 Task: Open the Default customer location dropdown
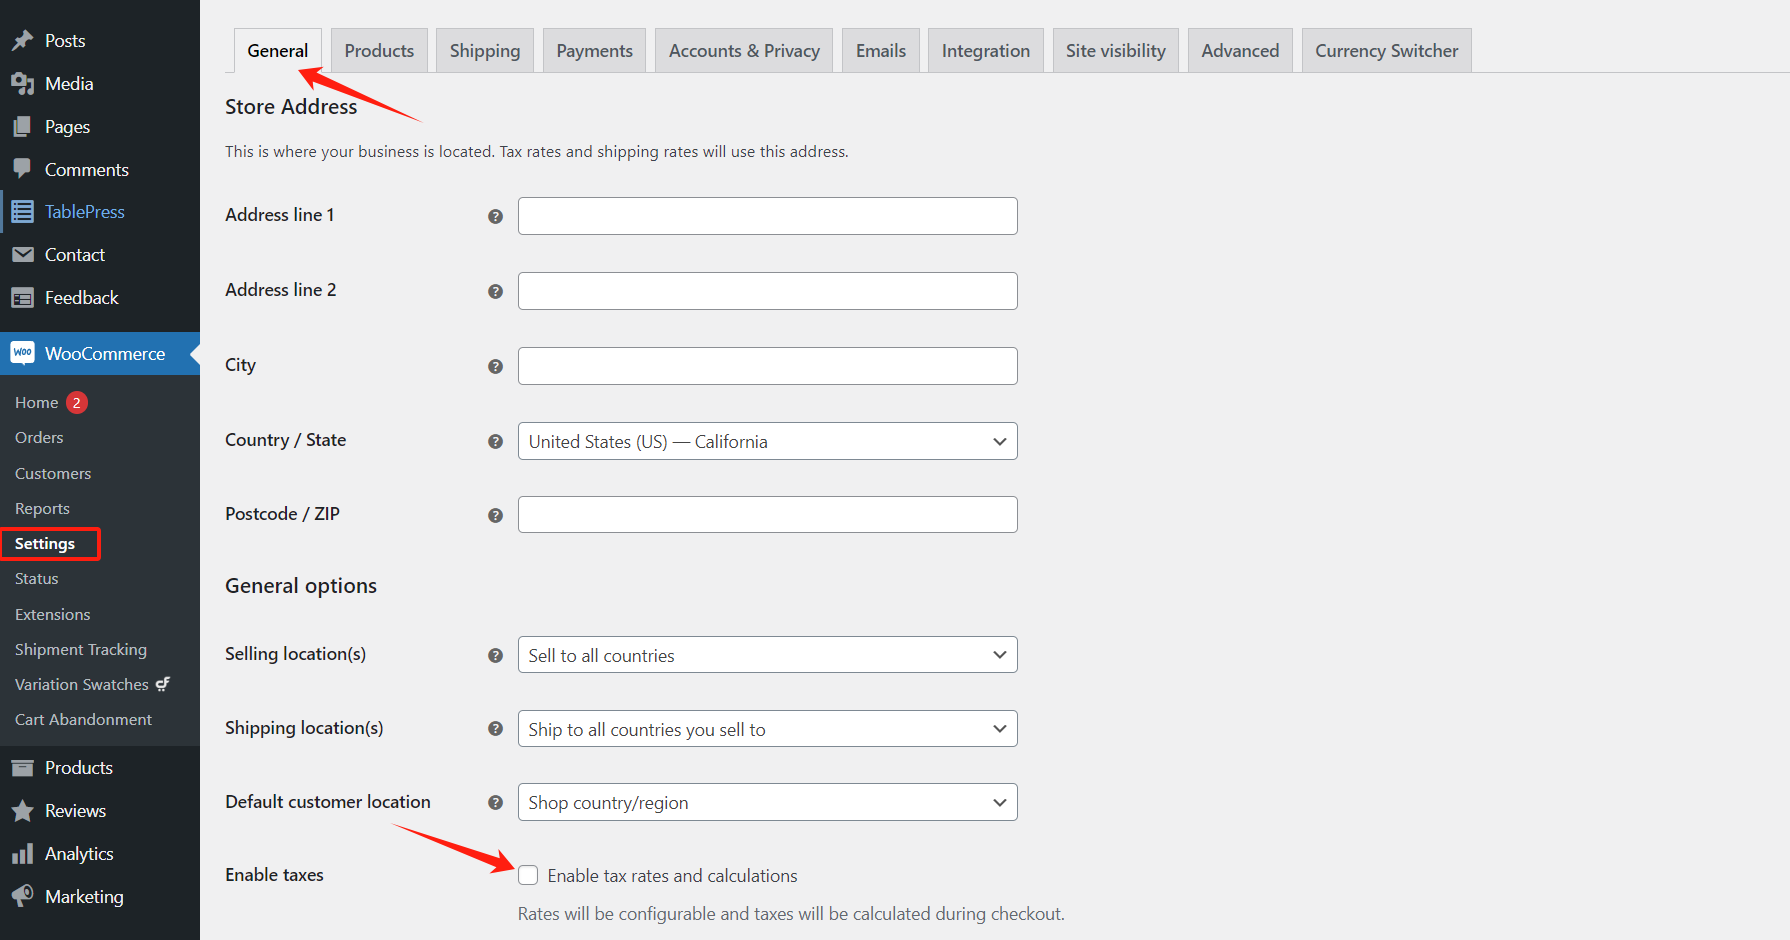pyautogui.click(x=767, y=802)
